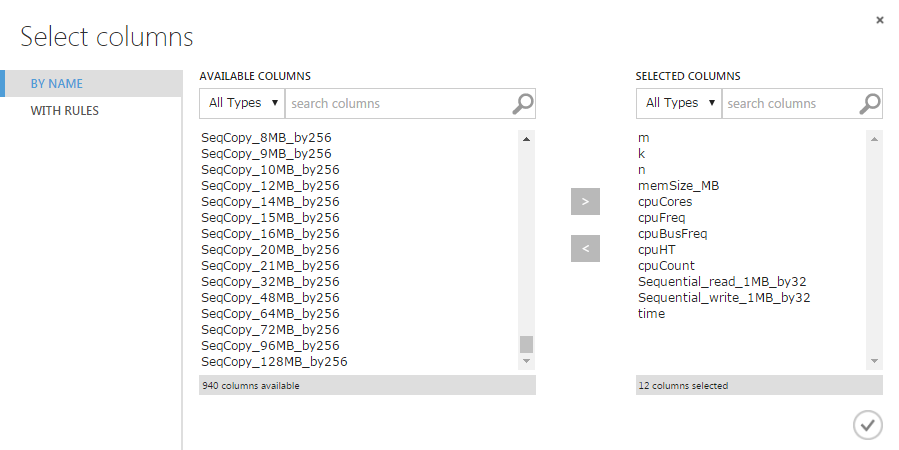
Task: Open All Types dropdown for available columns
Action: click(242, 103)
